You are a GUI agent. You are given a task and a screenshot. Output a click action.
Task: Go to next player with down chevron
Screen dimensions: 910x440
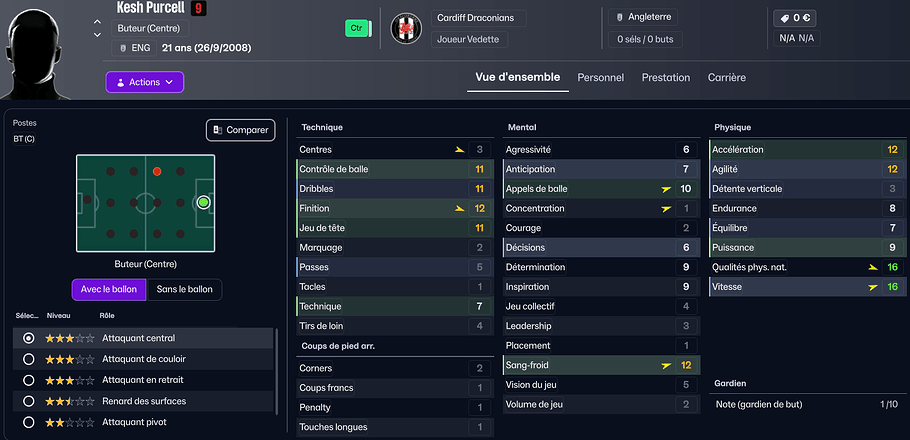pyautogui.click(x=97, y=35)
